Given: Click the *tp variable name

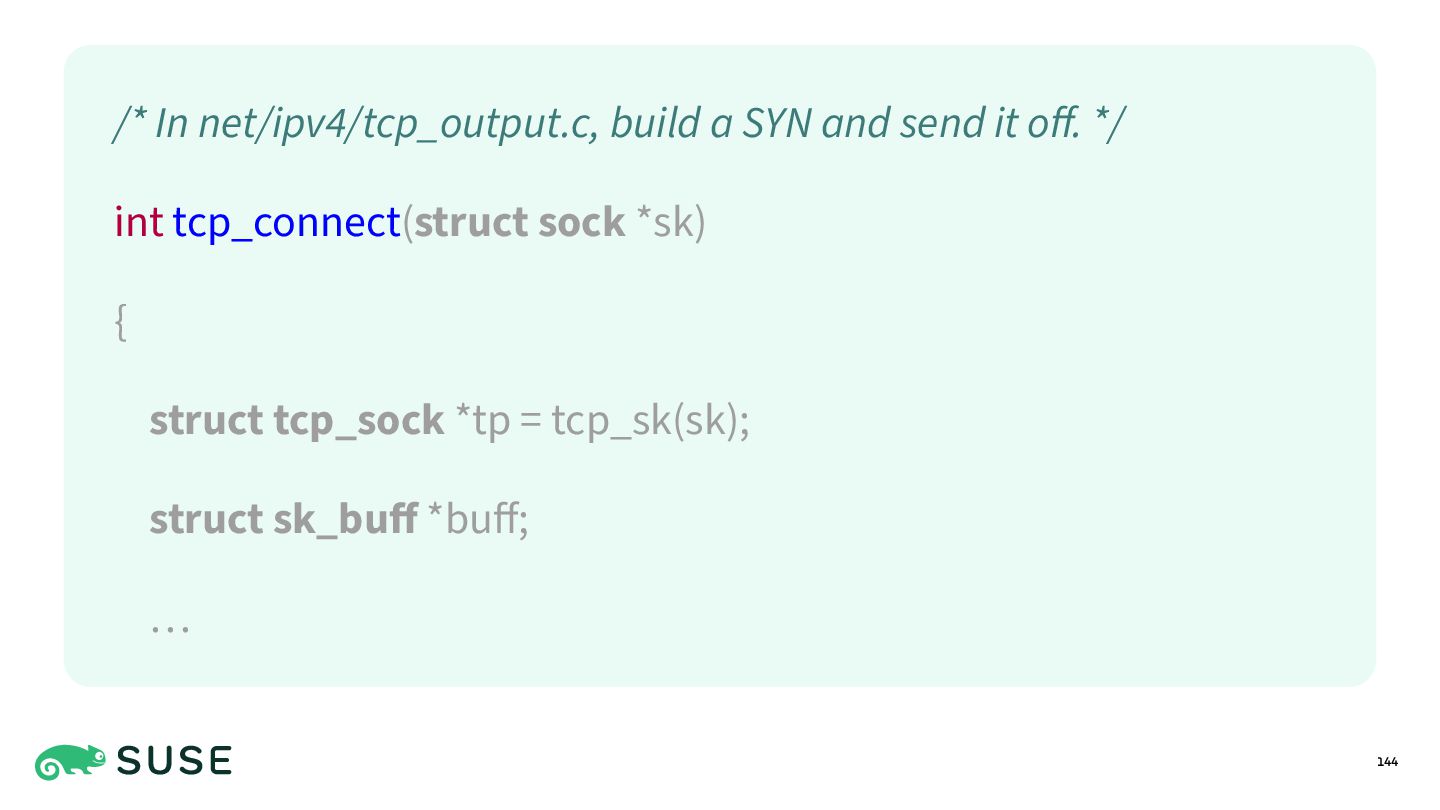Looking at the screenshot, I should pyautogui.click(x=482, y=421).
